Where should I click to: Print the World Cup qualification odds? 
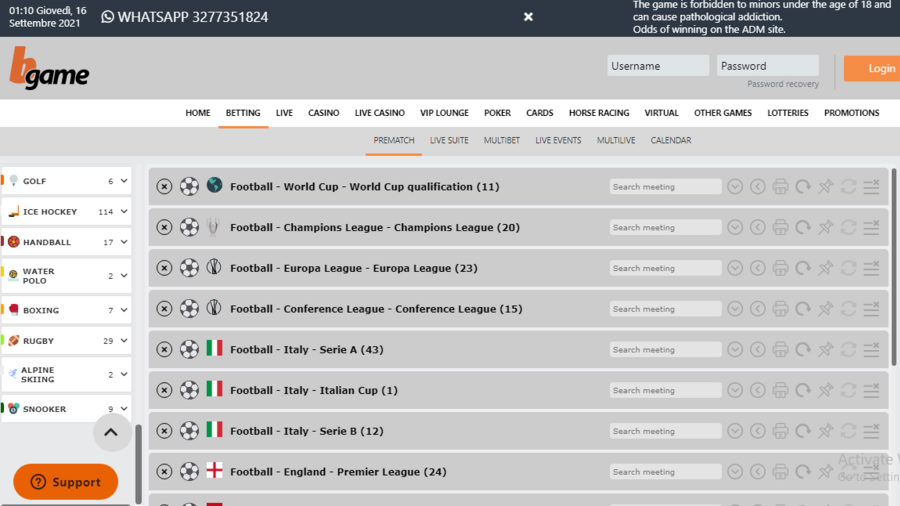coord(780,187)
